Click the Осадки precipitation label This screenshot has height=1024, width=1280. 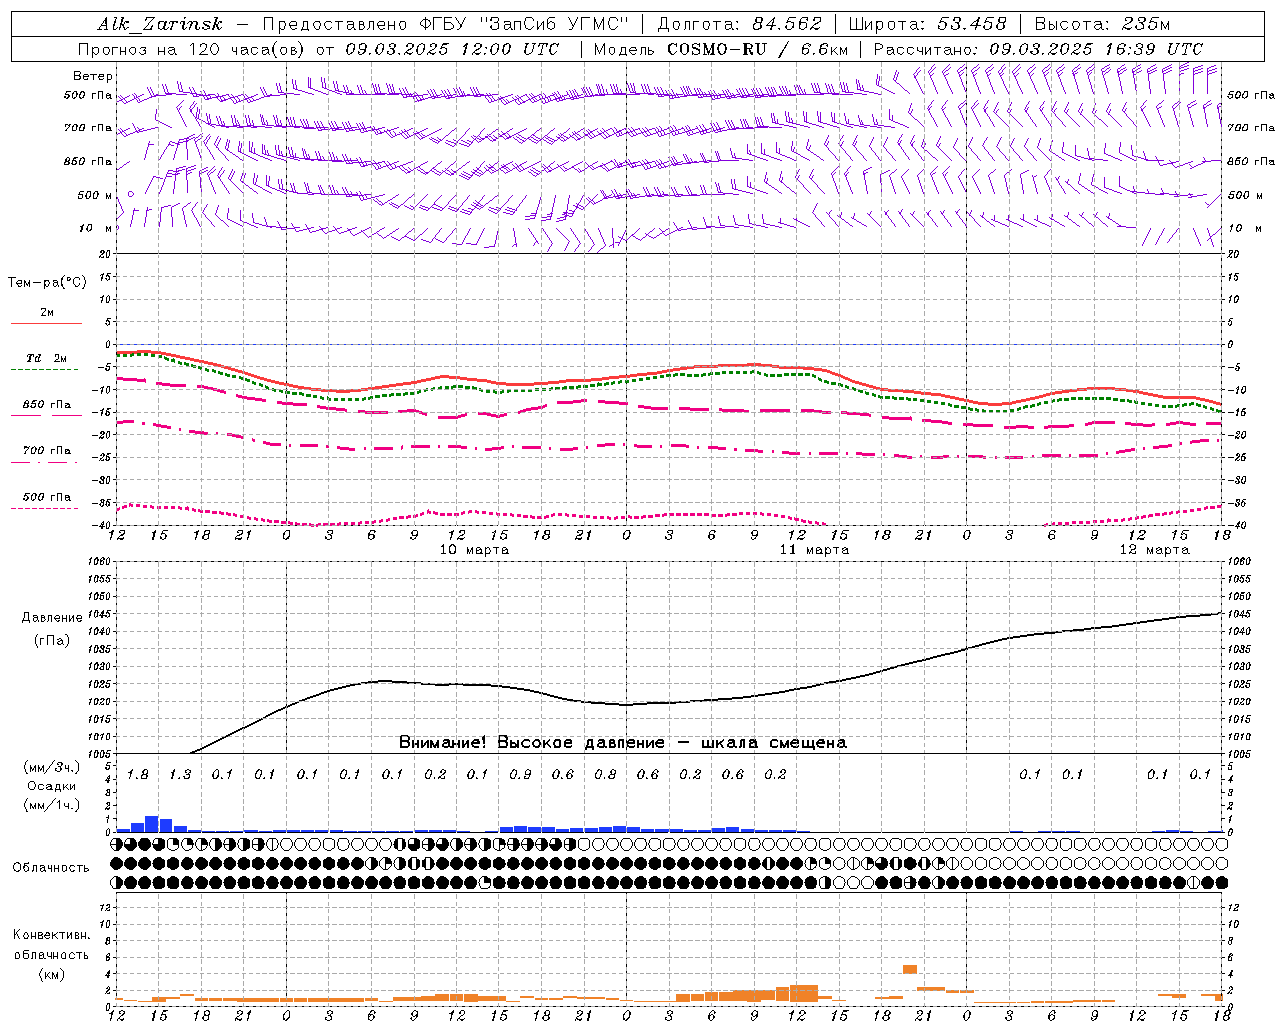[x=52, y=786]
